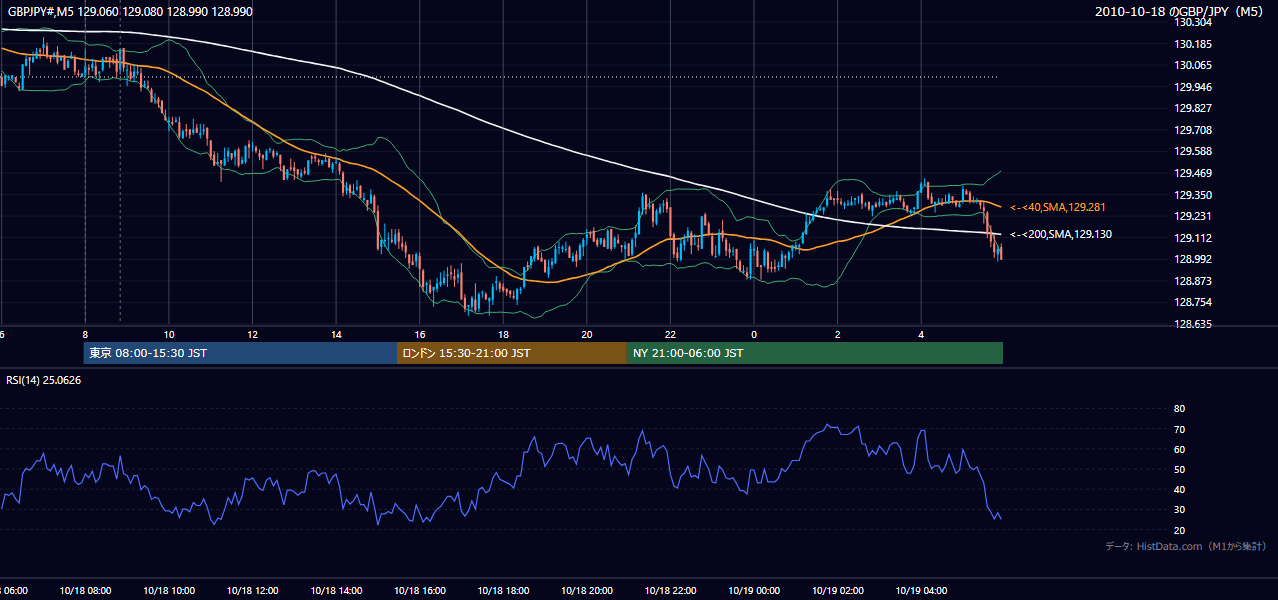
Task: Click price axis value 129.112
Action: (x=1193, y=238)
